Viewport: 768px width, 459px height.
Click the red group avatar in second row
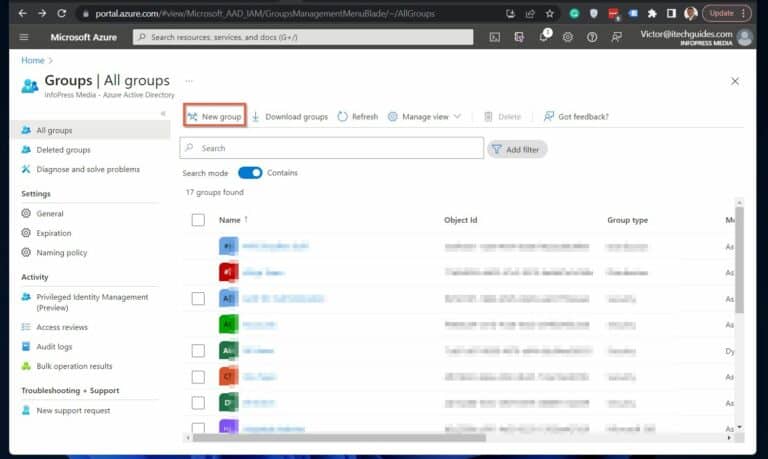(x=228, y=272)
